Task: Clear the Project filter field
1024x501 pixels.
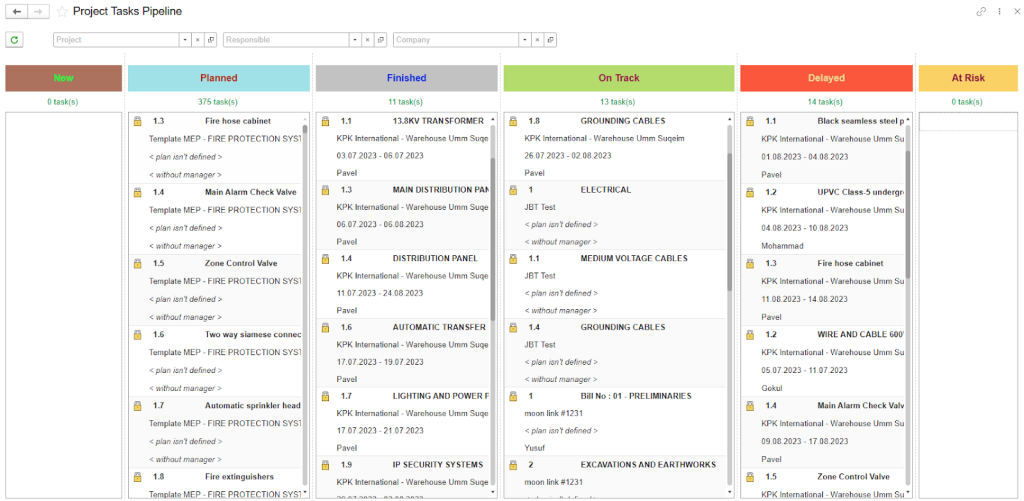Action: click(x=197, y=40)
